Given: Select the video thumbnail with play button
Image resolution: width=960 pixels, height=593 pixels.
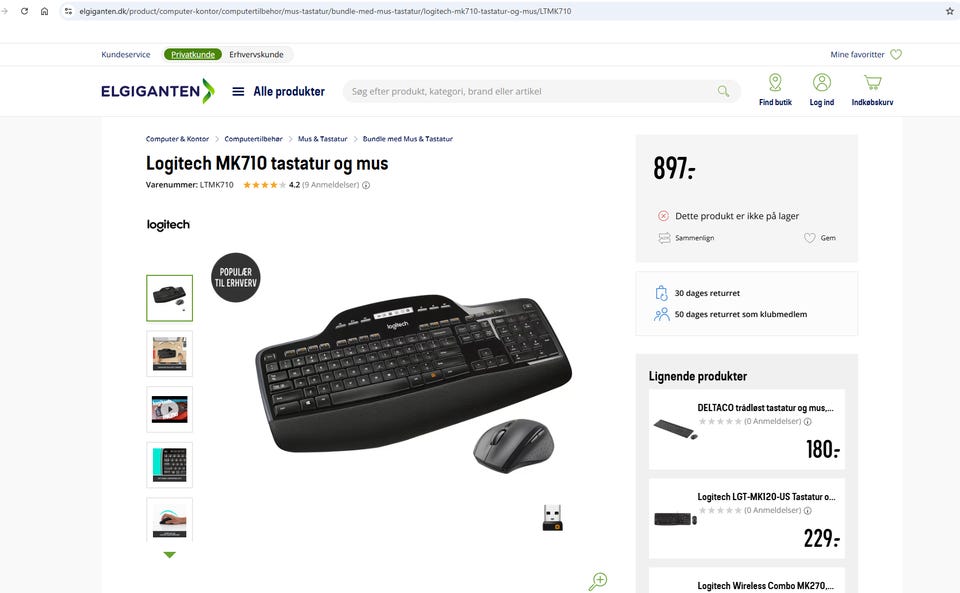Looking at the screenshot, I should point(170,409).
